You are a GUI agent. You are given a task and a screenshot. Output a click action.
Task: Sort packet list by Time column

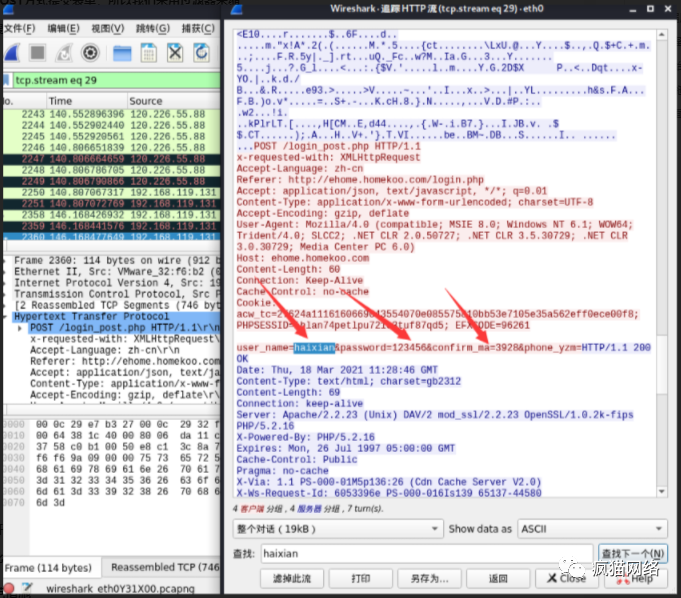pyautogui.click(x=86, y=101)
